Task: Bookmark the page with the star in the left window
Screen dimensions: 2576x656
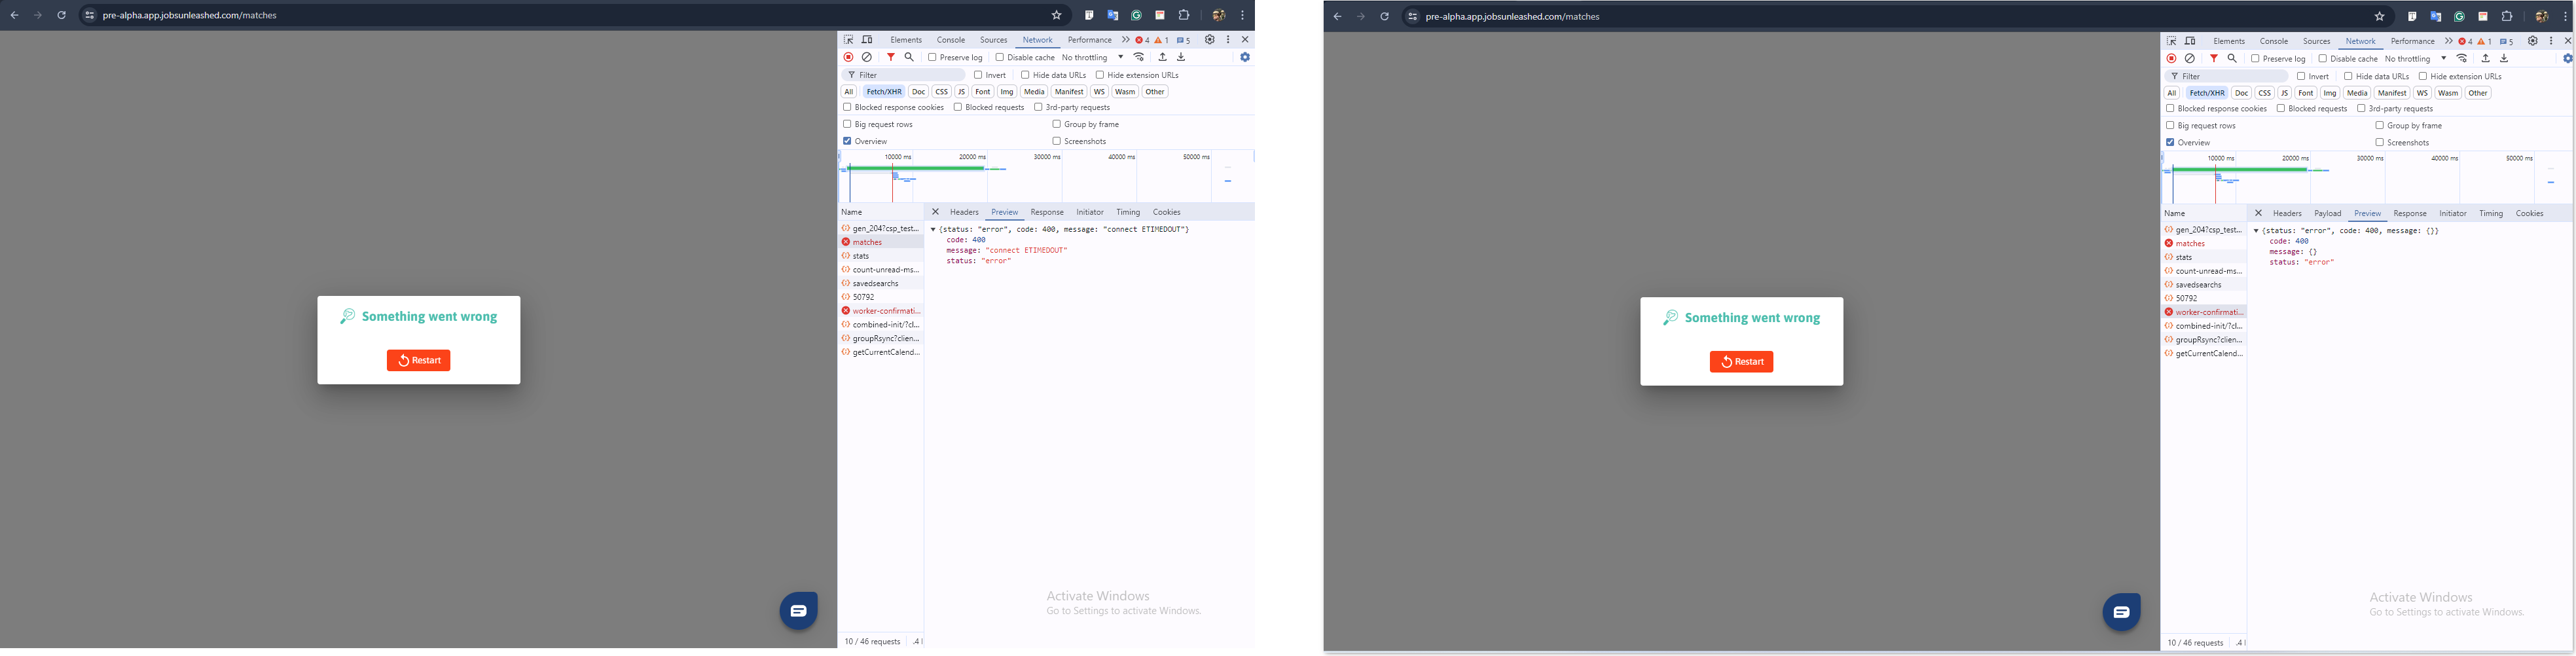Action: (x=1056, y=15)
